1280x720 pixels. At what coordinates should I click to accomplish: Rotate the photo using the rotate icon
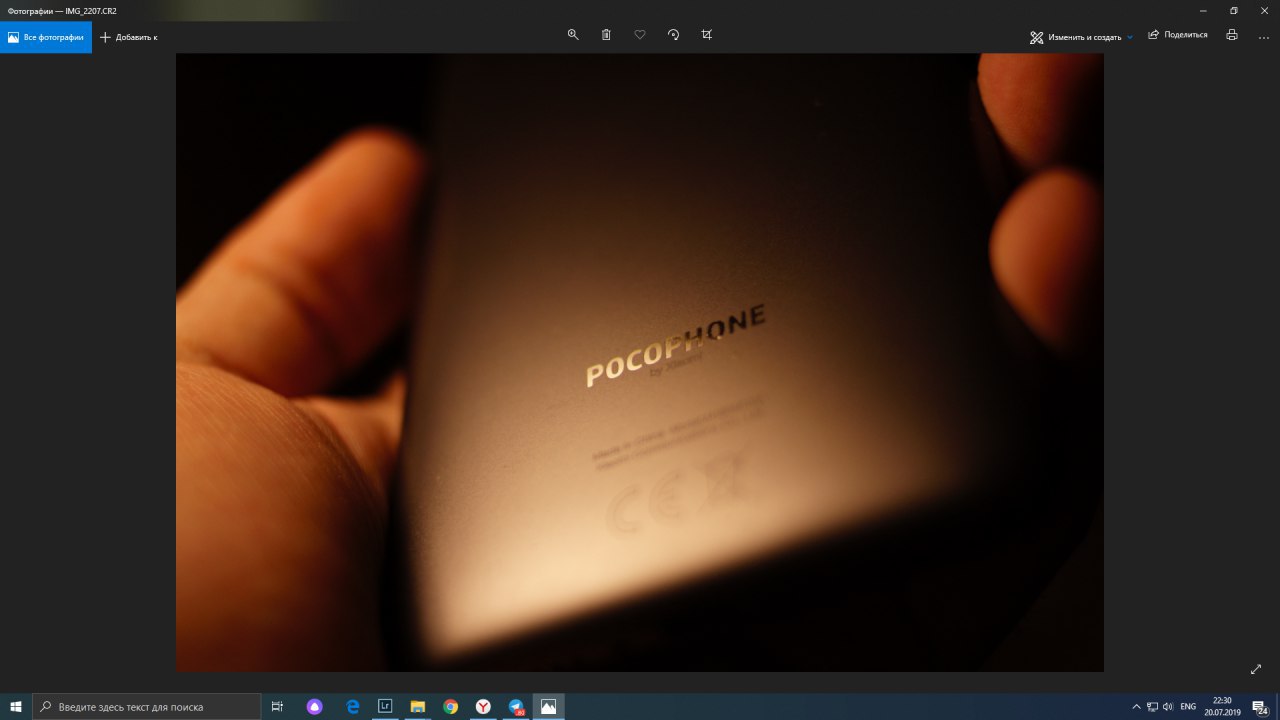[673, 34]
